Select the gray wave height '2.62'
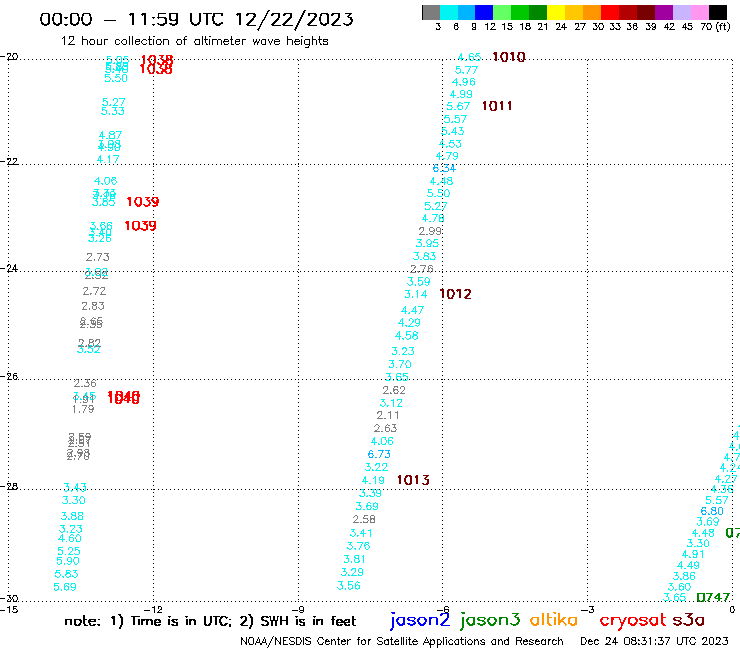 tap(394, 390)
